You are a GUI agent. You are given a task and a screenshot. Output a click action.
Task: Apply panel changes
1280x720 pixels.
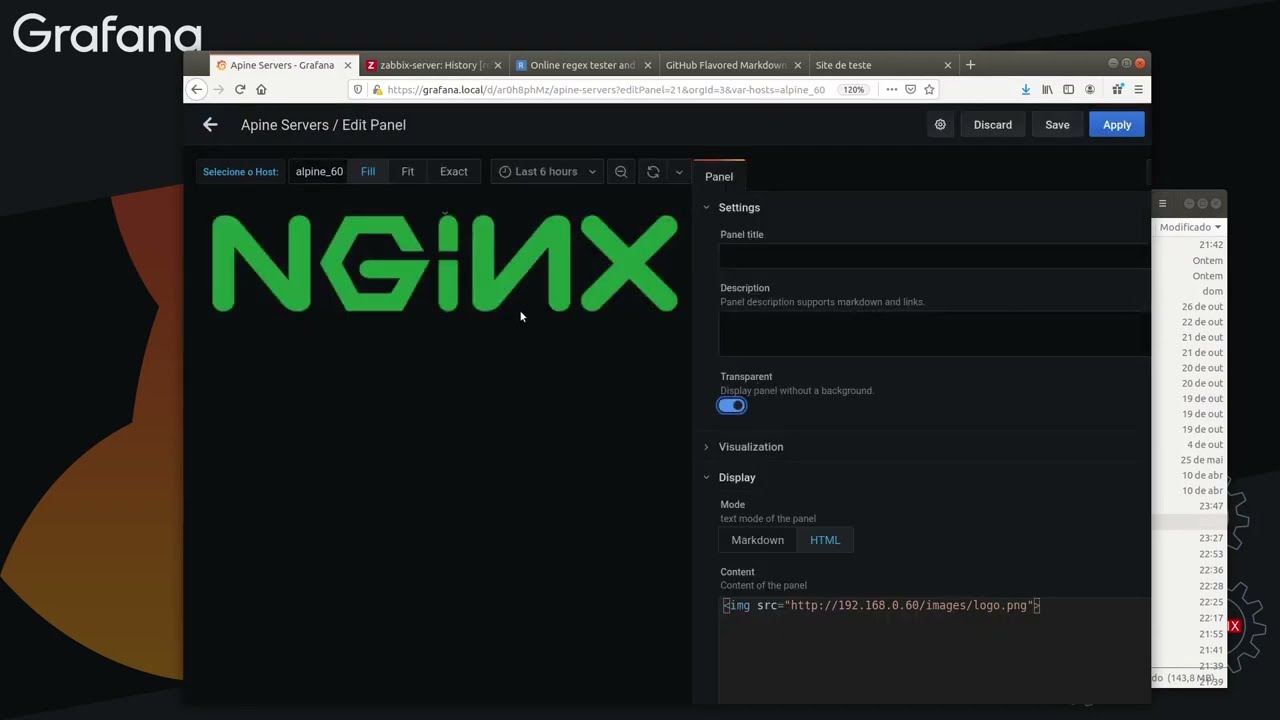[x=1117, y=125]
